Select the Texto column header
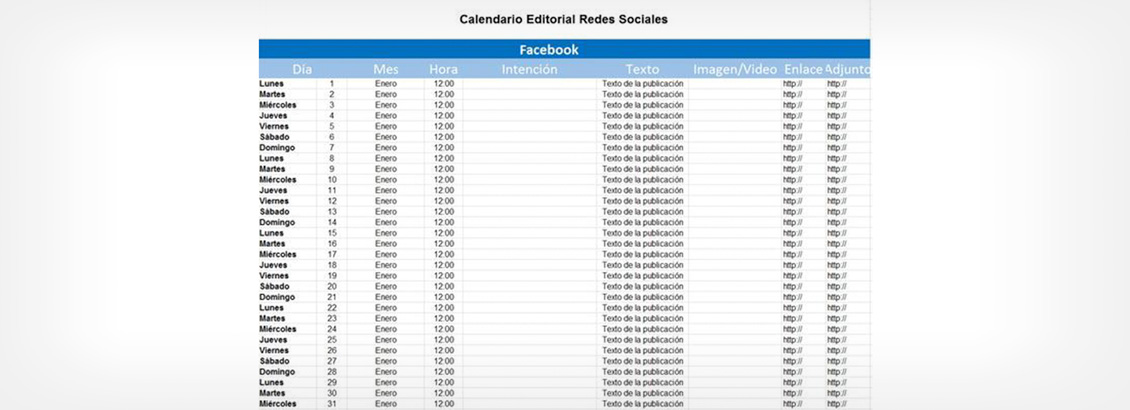The image size is (1130, 410). click(x=642, y=69)
